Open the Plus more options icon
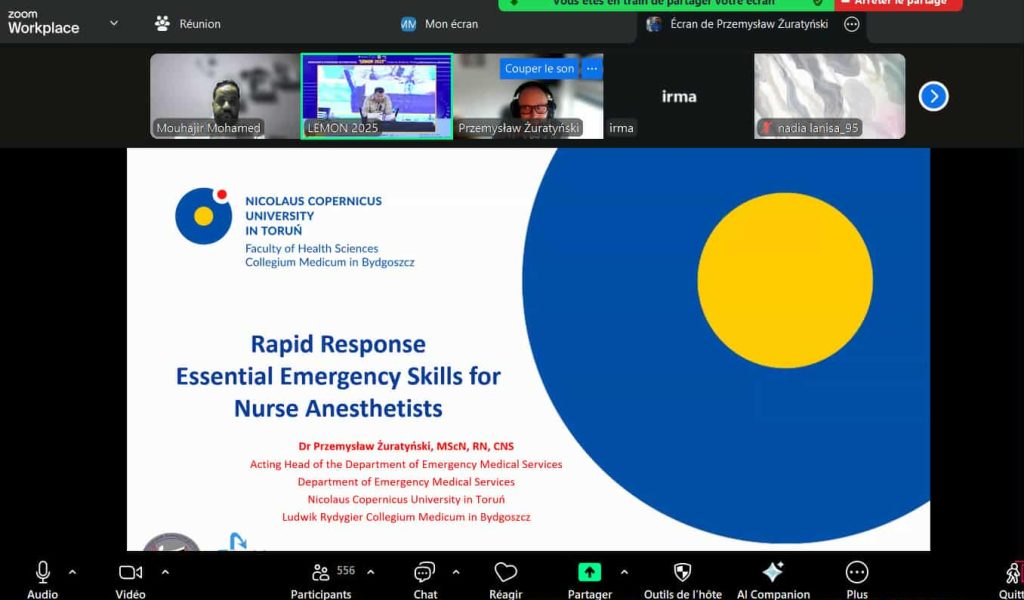 (x=857, y=572)
